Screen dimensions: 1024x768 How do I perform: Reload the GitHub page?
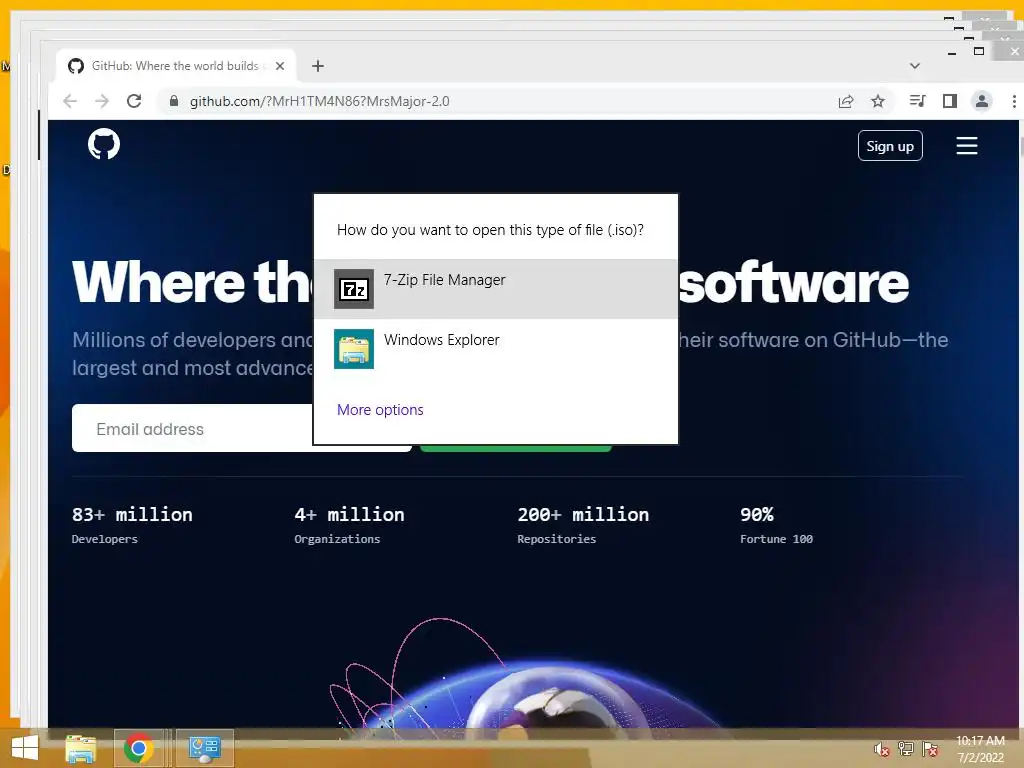click(134, 101)
